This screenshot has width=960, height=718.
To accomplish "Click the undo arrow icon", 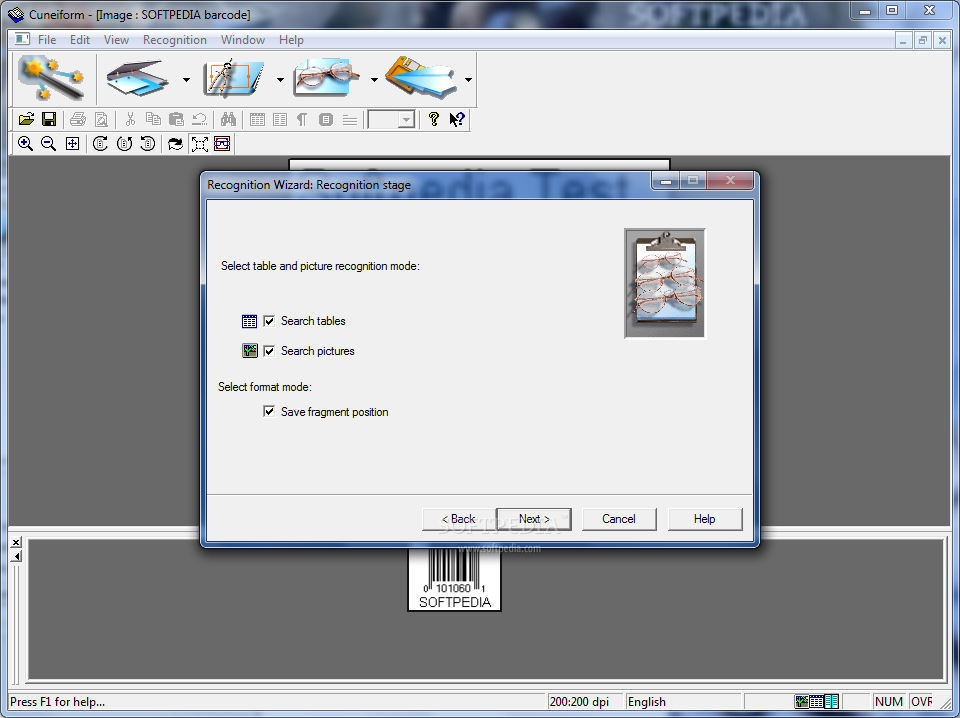I will coord(200,119).
